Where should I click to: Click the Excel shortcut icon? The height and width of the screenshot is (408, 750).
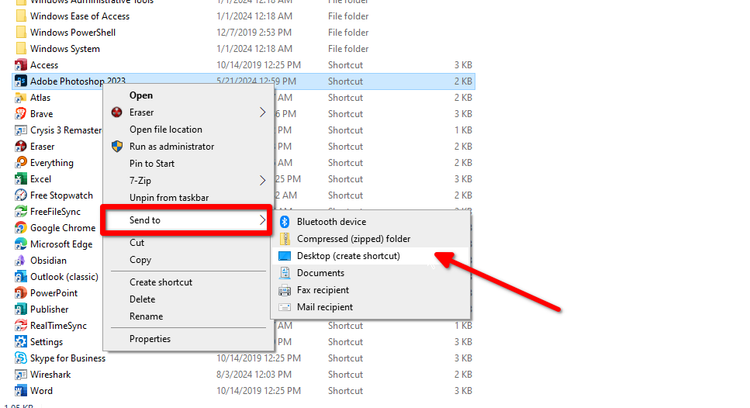tap(21, 179)
